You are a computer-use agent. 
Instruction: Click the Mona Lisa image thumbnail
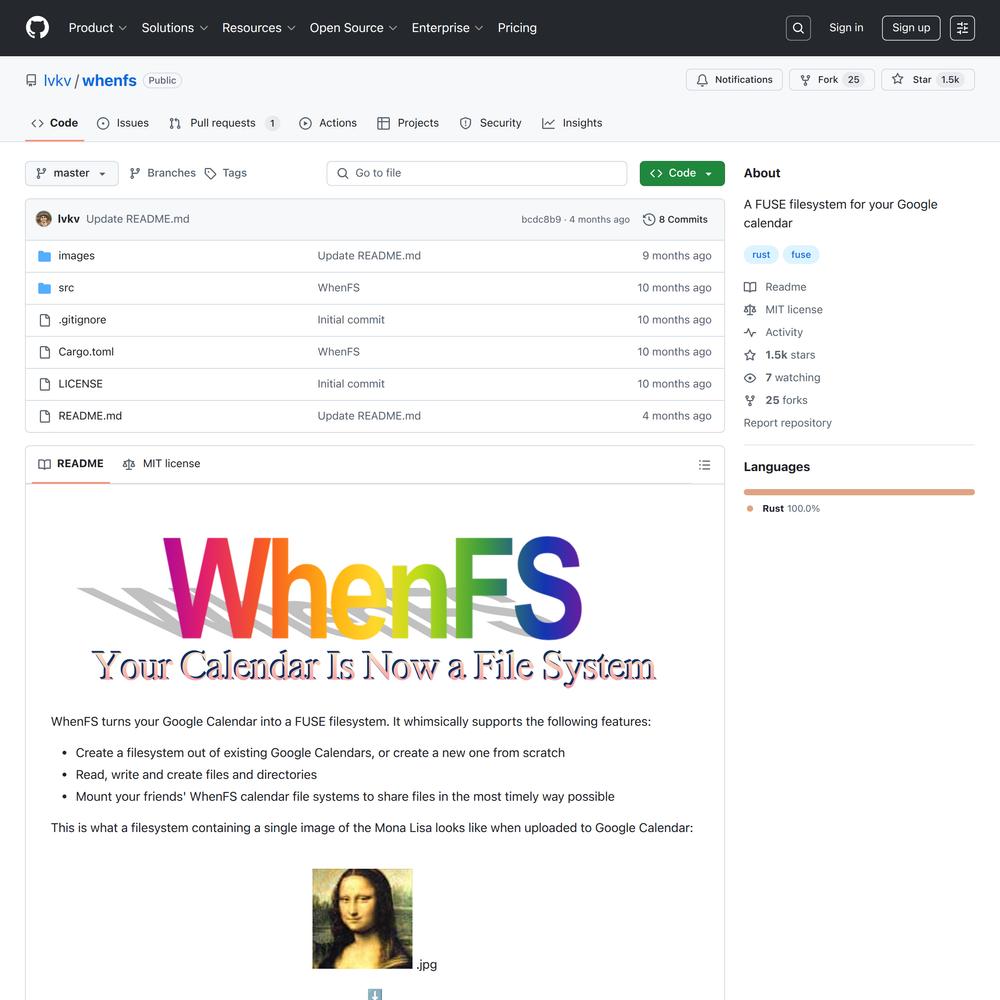pyautogui.click(x=362, y=918)
